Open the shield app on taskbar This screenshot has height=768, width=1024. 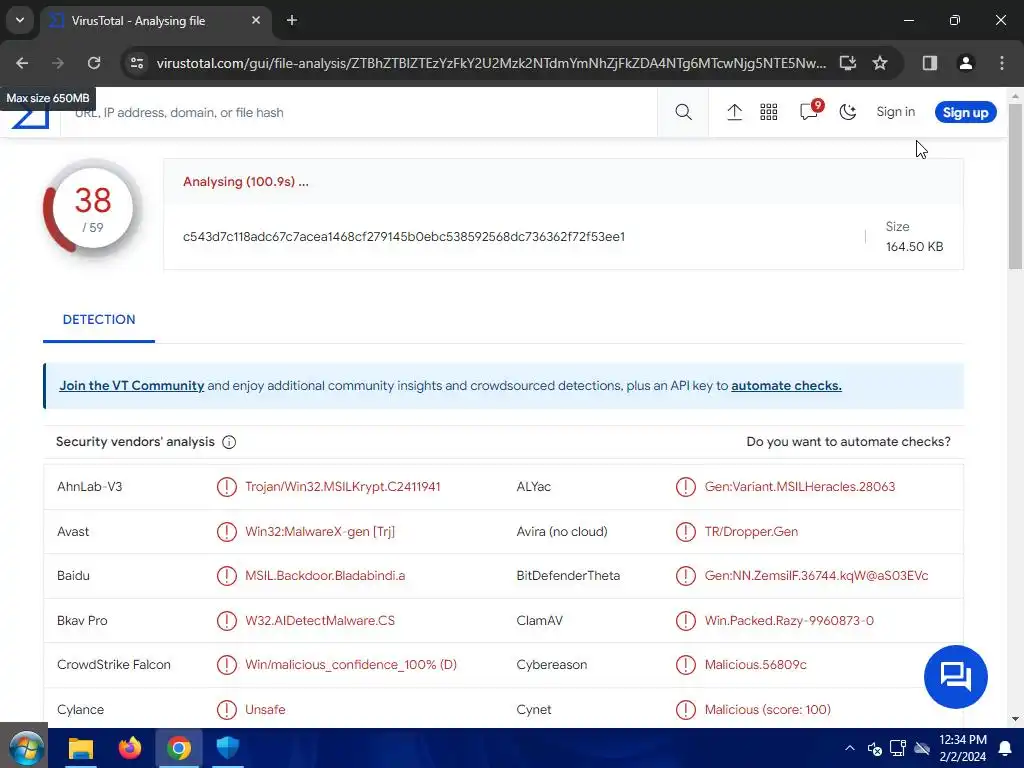[228, 748]
